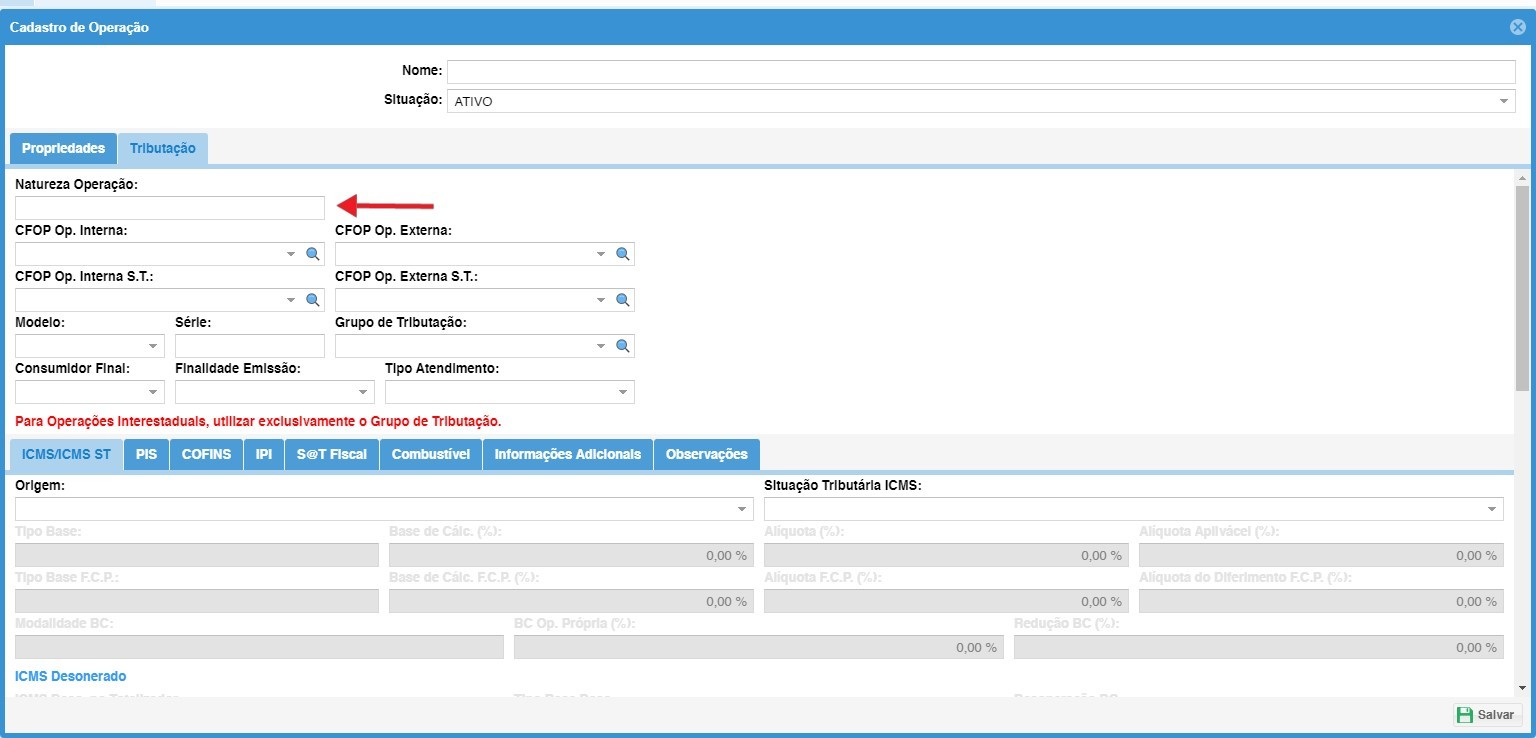
Task: Expand the Finalidade Emissão dropdown
Action: click(x=363, y=392)
